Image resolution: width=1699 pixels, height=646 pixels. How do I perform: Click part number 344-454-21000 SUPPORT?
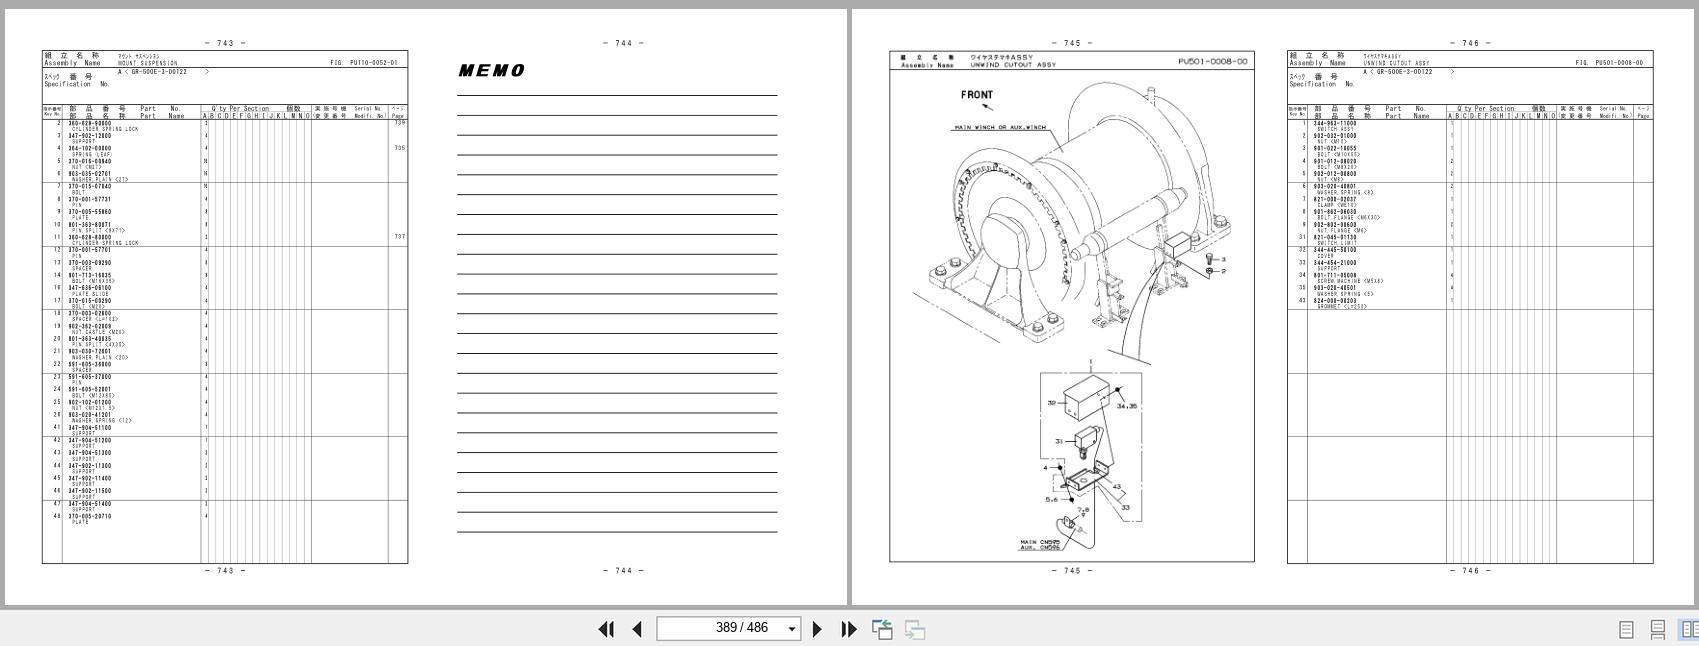(x=1336, y=263)
